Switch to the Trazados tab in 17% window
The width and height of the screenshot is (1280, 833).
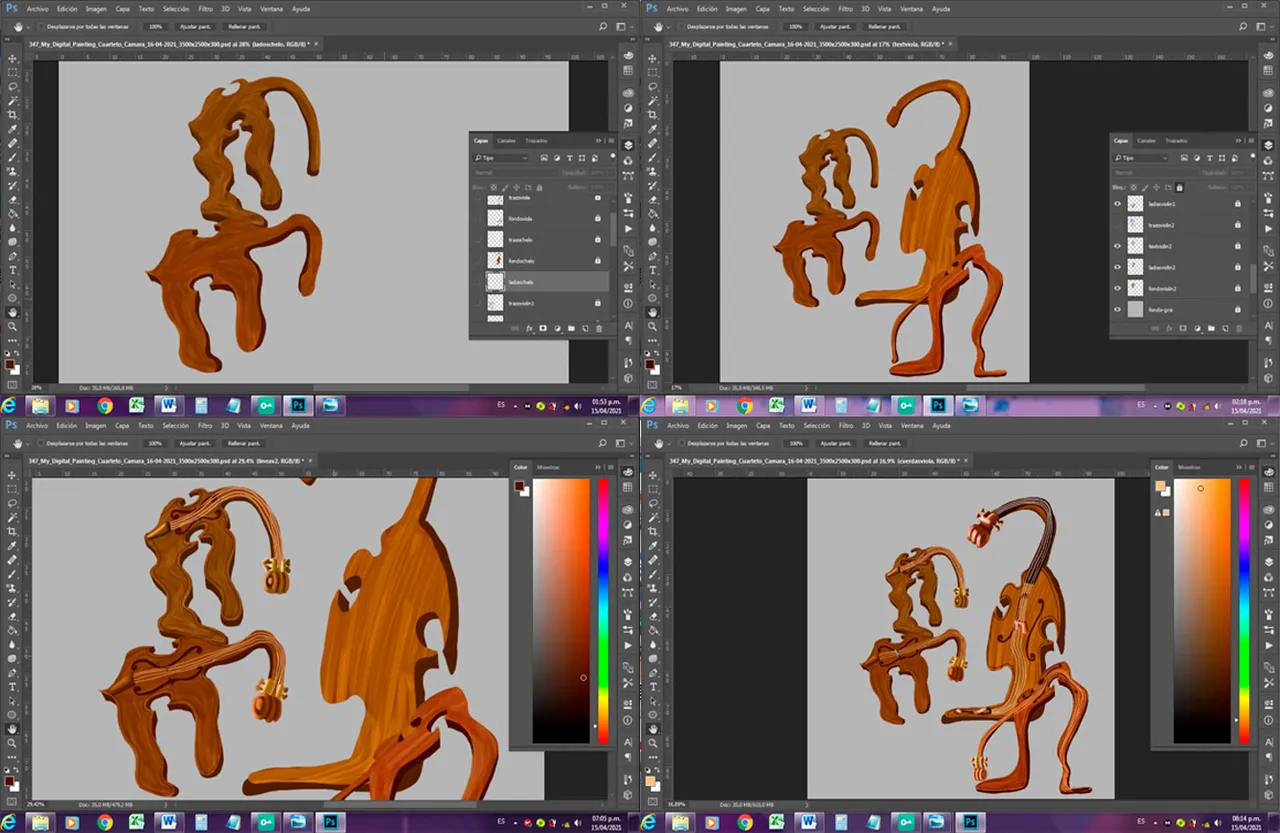pos(1176,141)
